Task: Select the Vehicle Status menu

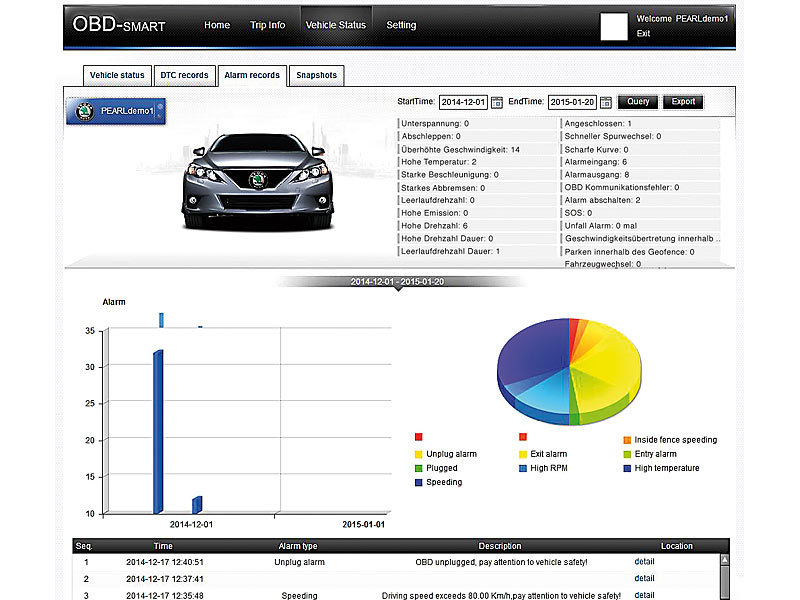Action: (x=336, y=25)
